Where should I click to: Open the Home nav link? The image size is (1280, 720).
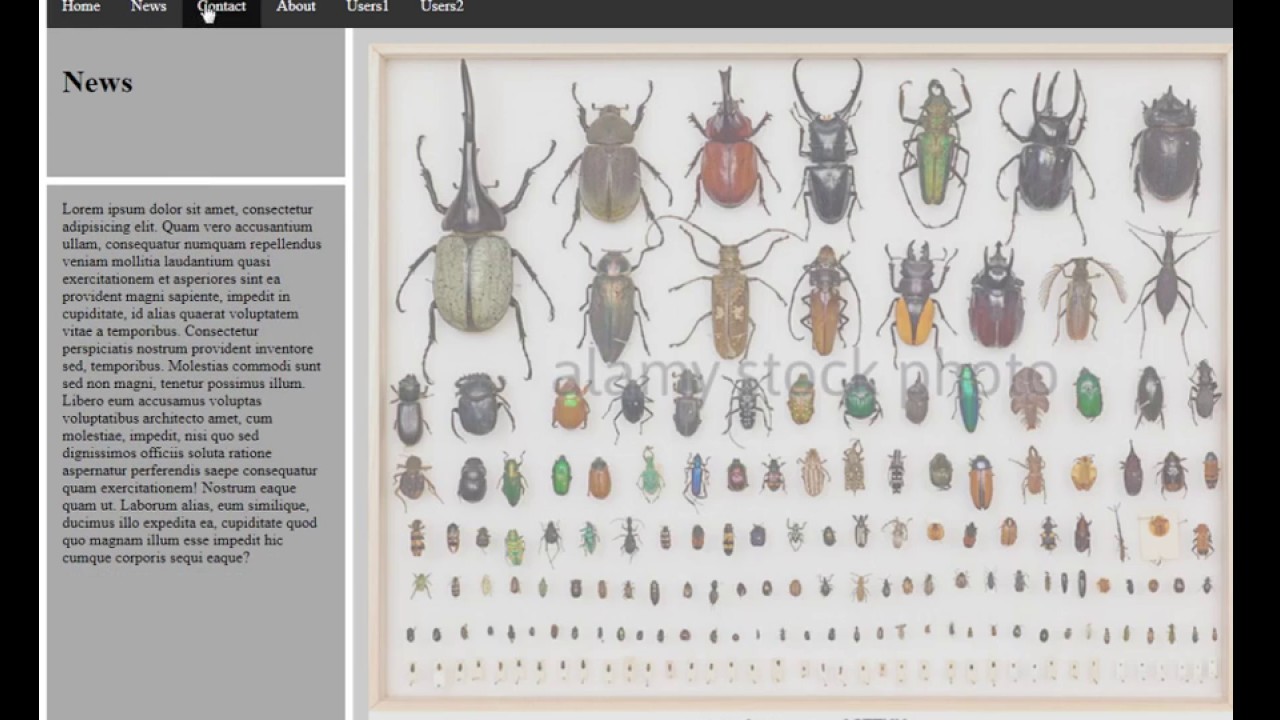pyautogui.click(x=81, y=7)
